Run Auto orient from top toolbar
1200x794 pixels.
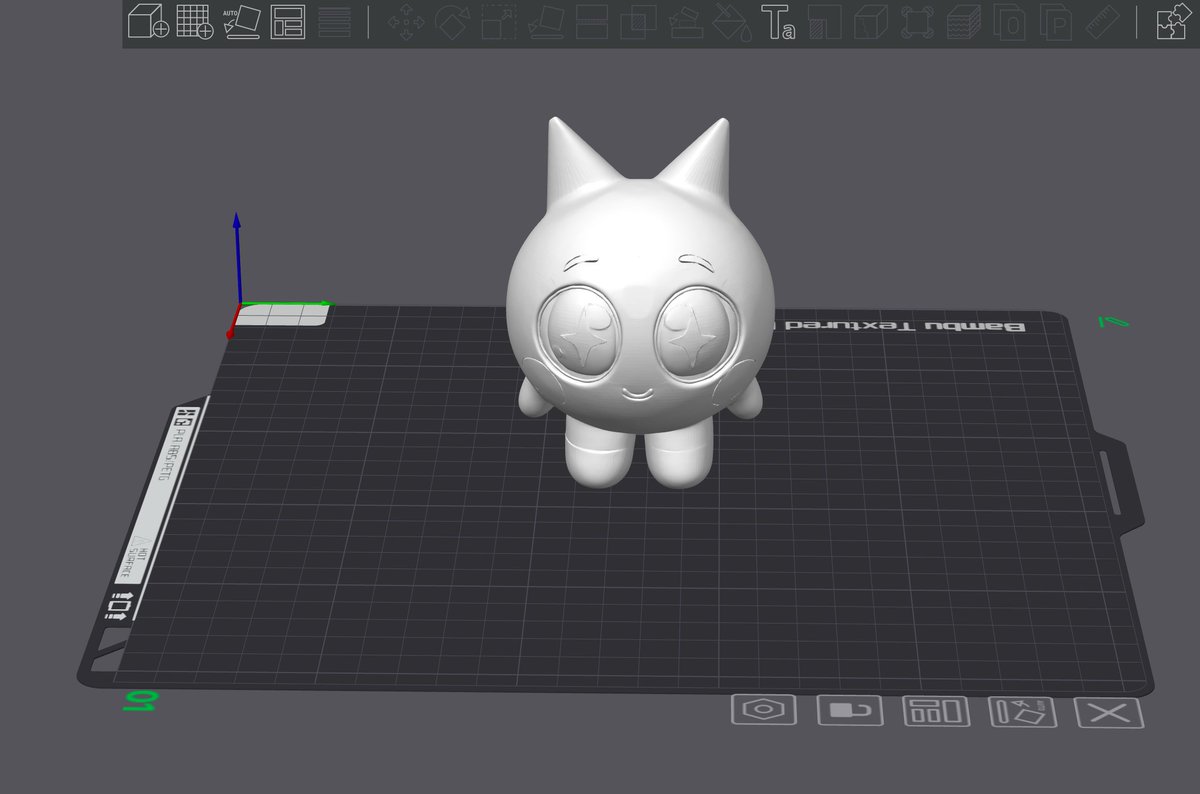(x=242, y=21)
